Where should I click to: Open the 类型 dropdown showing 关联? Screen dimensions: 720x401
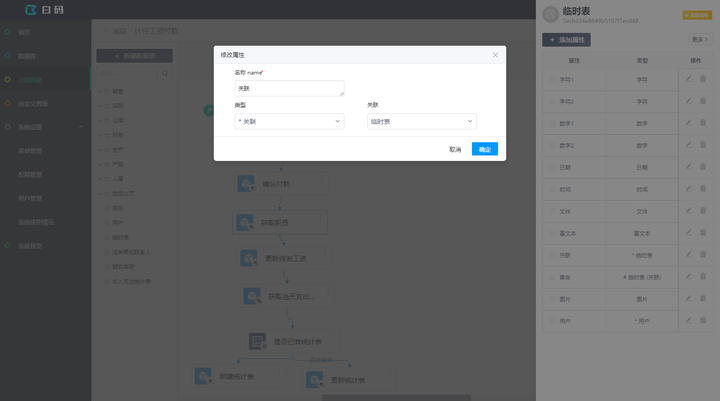pyautogui.click(x=289, y=121)
